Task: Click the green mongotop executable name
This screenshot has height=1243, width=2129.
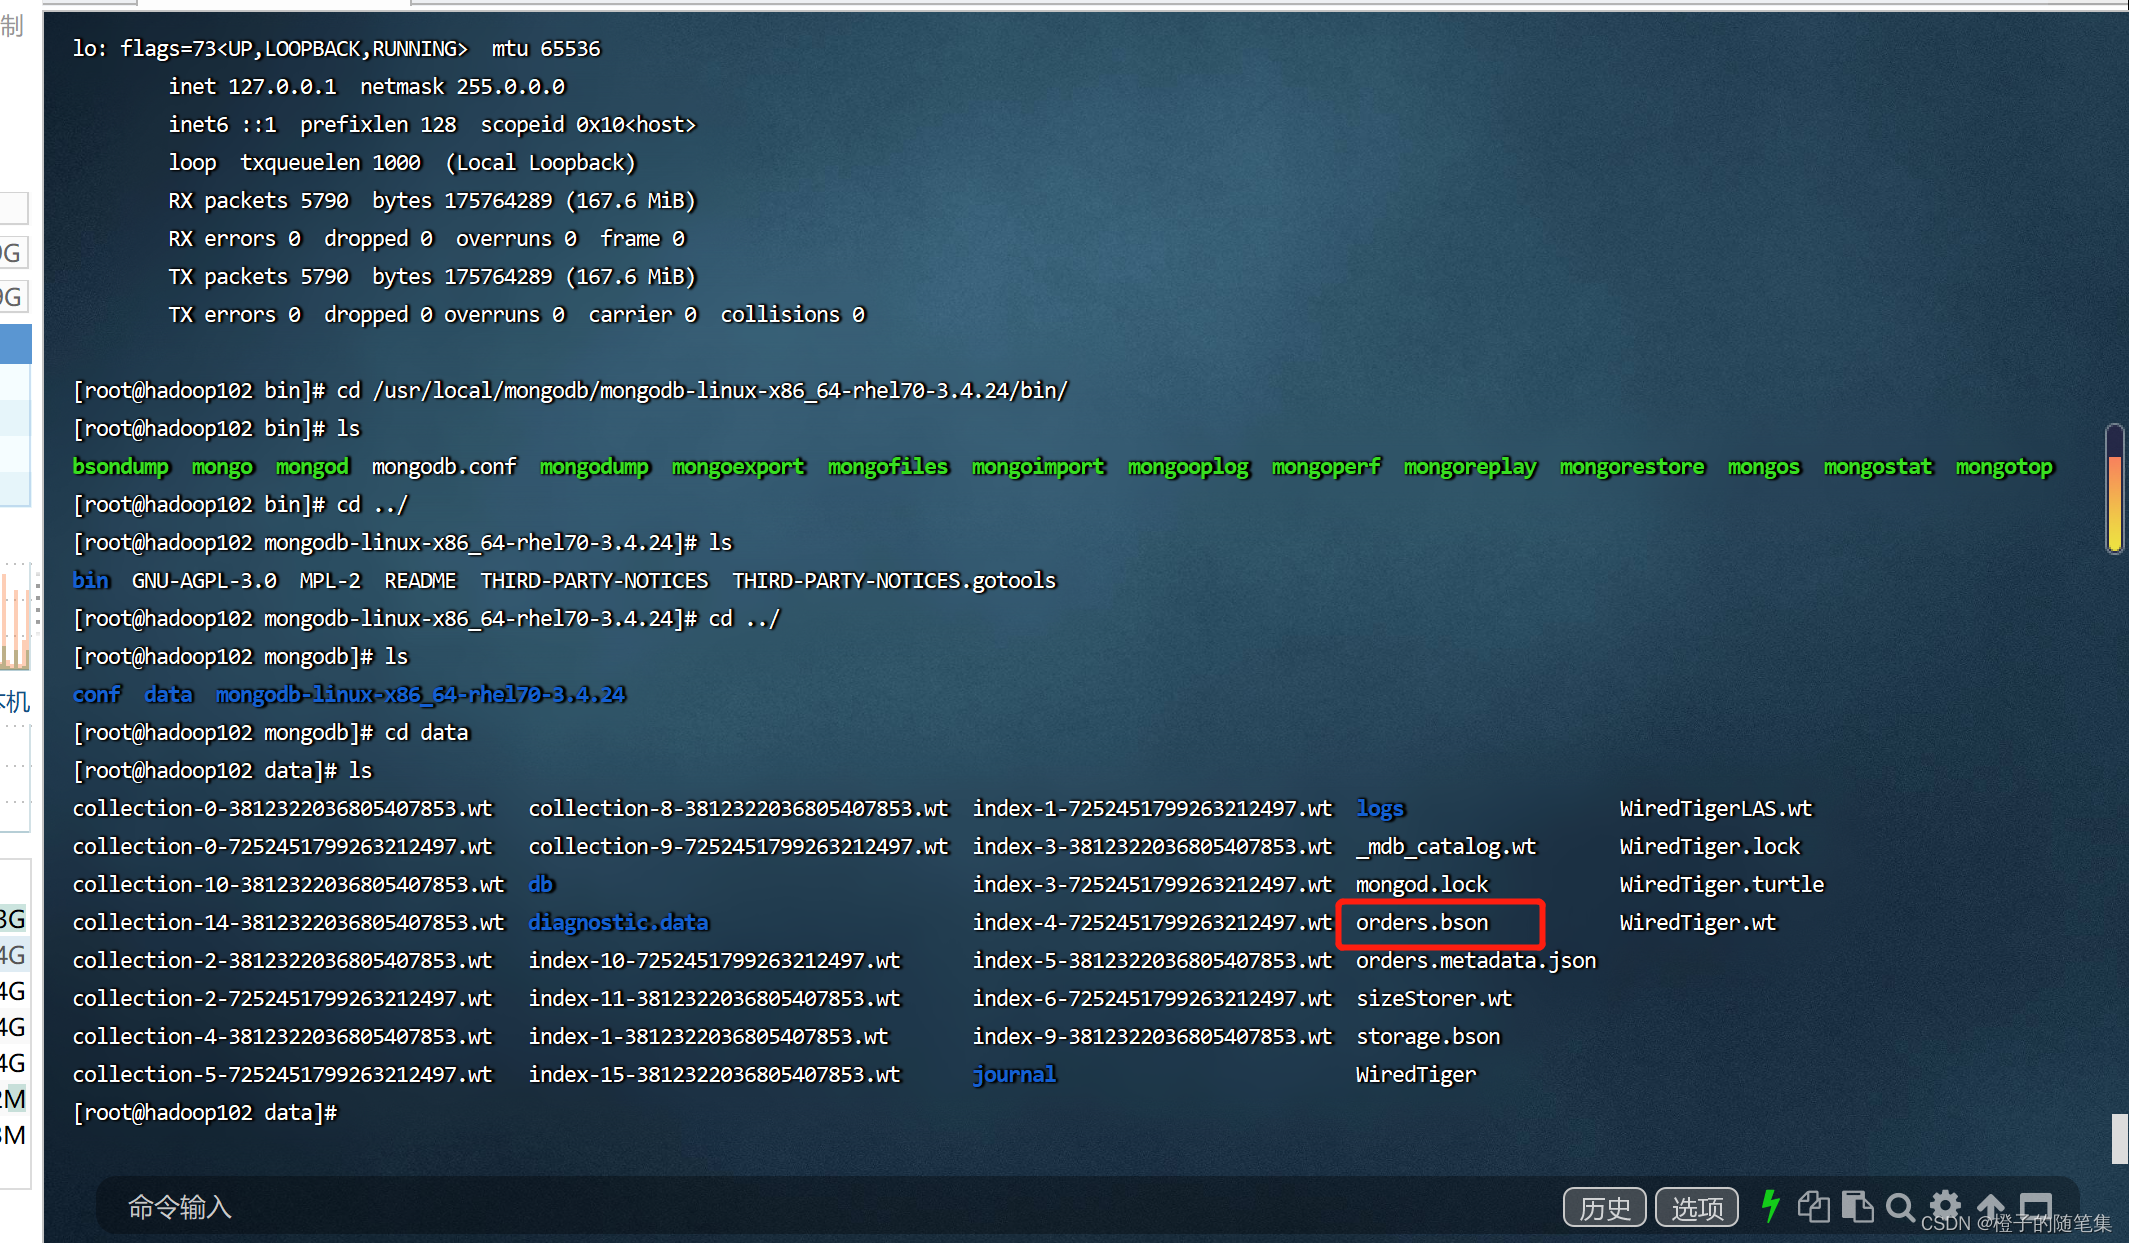Action: [2004, 466]
